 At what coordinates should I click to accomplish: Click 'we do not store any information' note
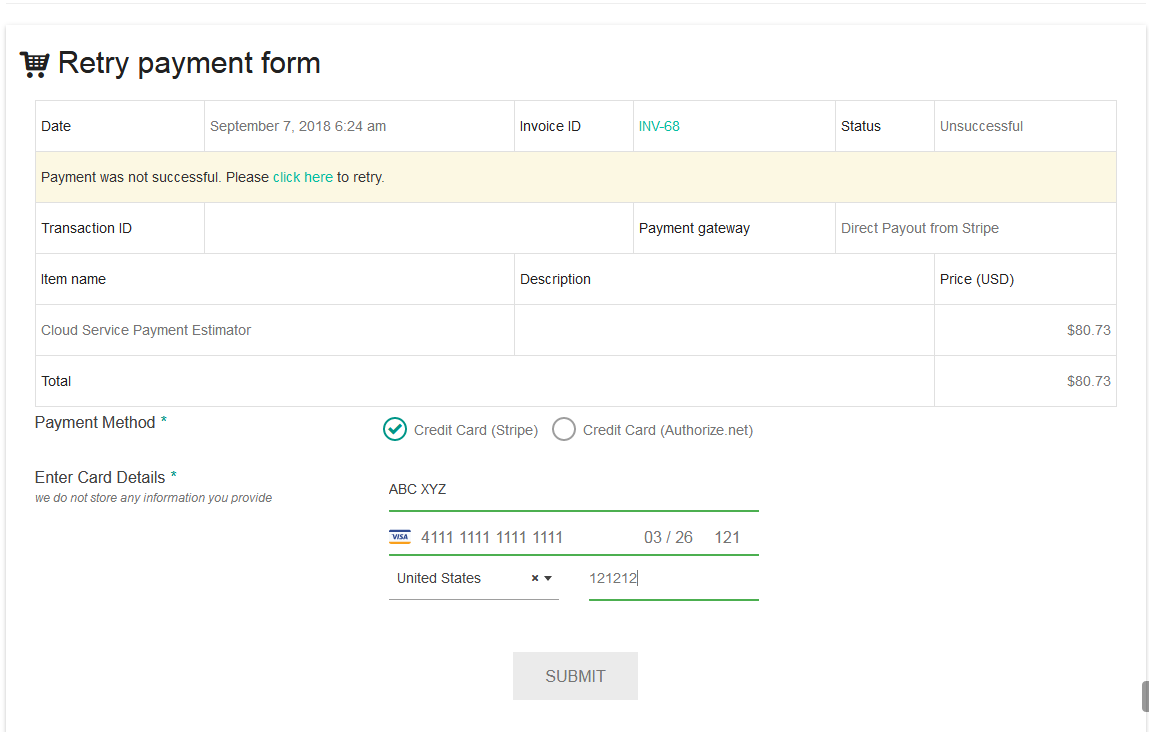tap(153, 498)
